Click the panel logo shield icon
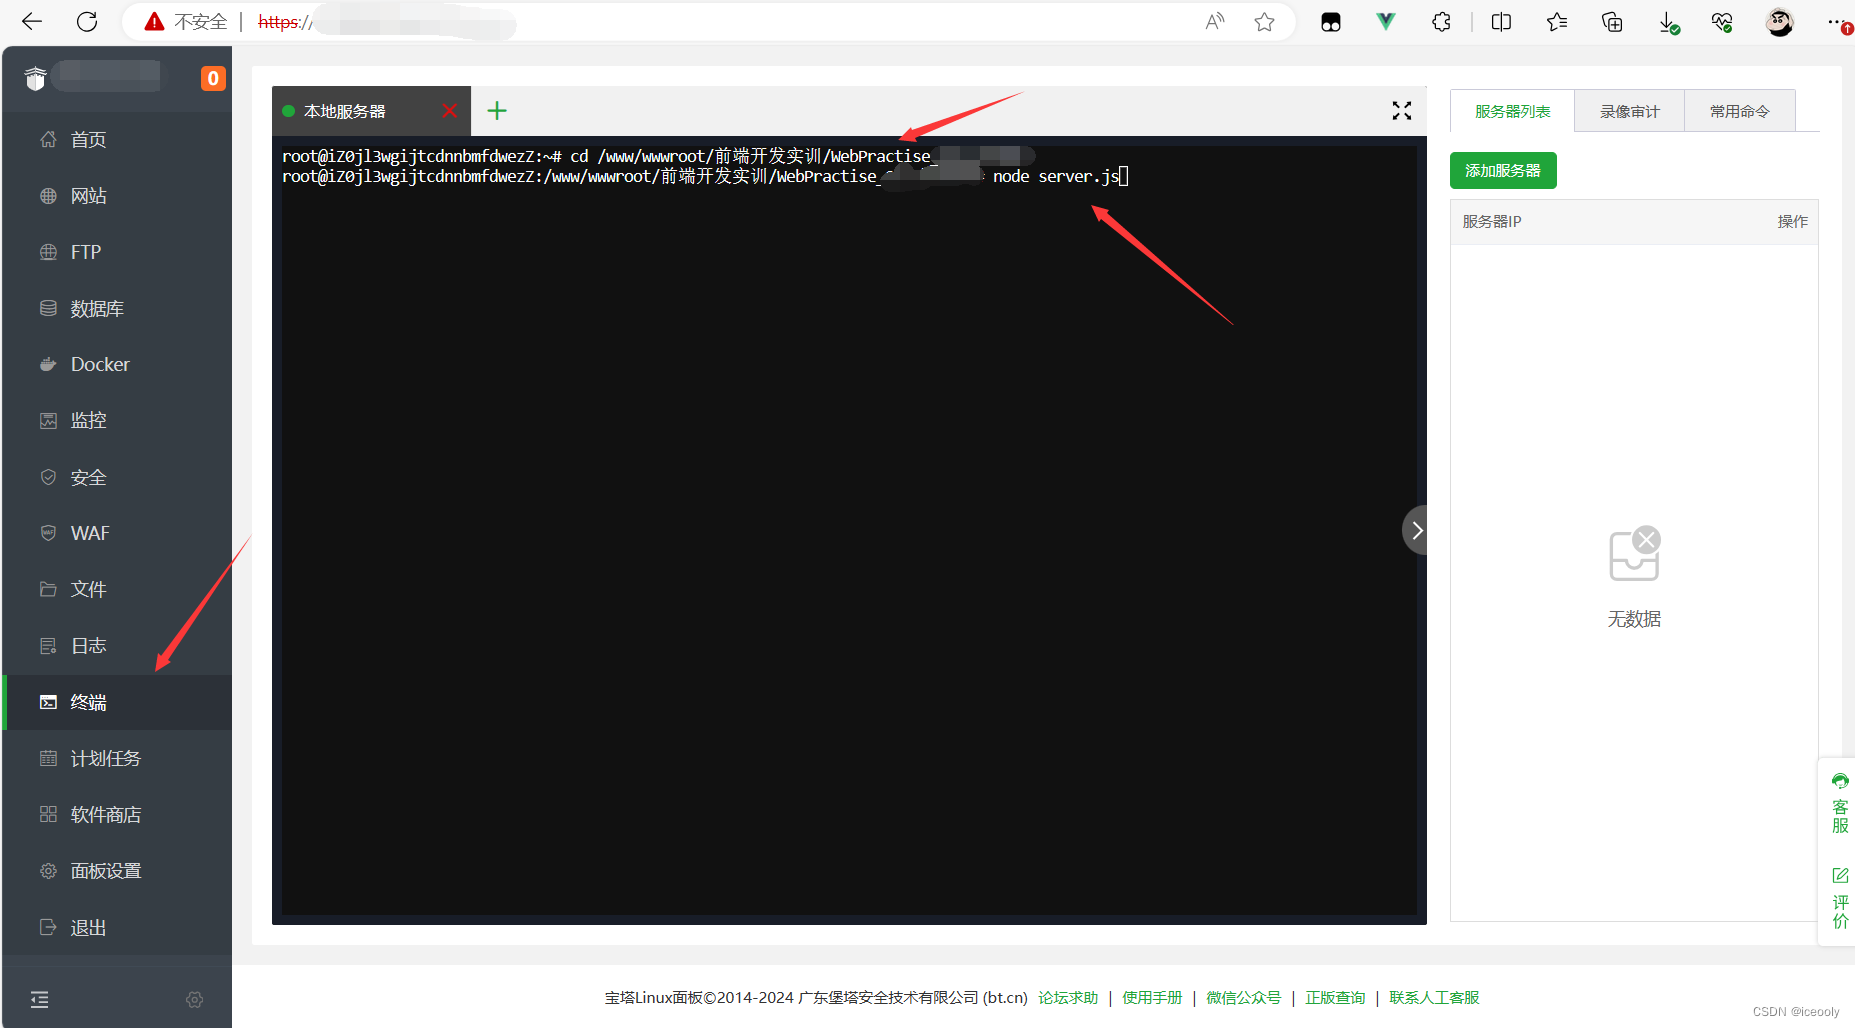The height and width of the screenshot is (1028, 1855). [x=35, y=78]
